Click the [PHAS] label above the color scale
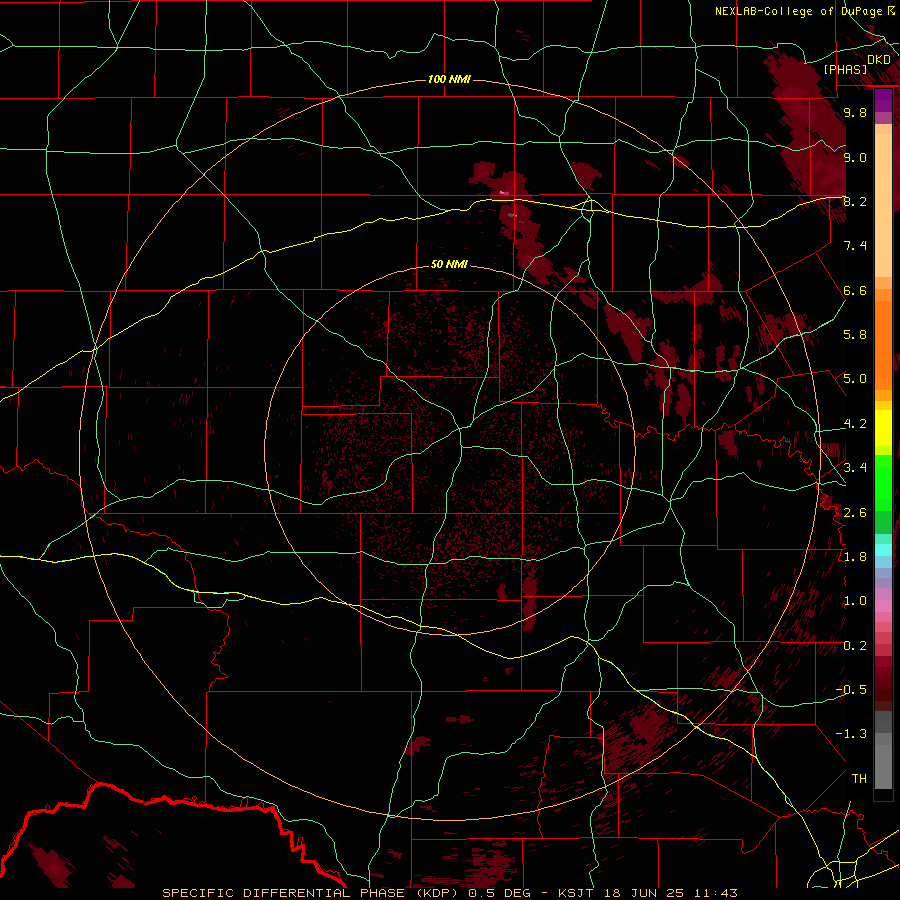Image resolution: width=900 pixels, height=900 pixels. tap(845, 70)
